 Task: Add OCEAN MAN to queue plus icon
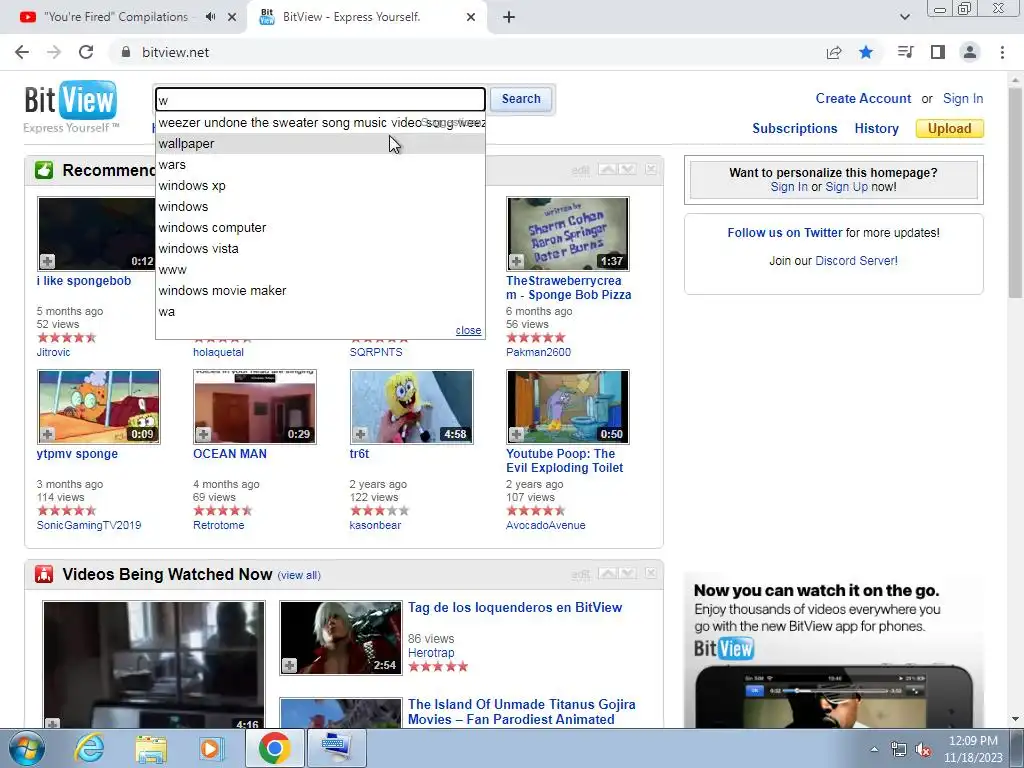203,434
